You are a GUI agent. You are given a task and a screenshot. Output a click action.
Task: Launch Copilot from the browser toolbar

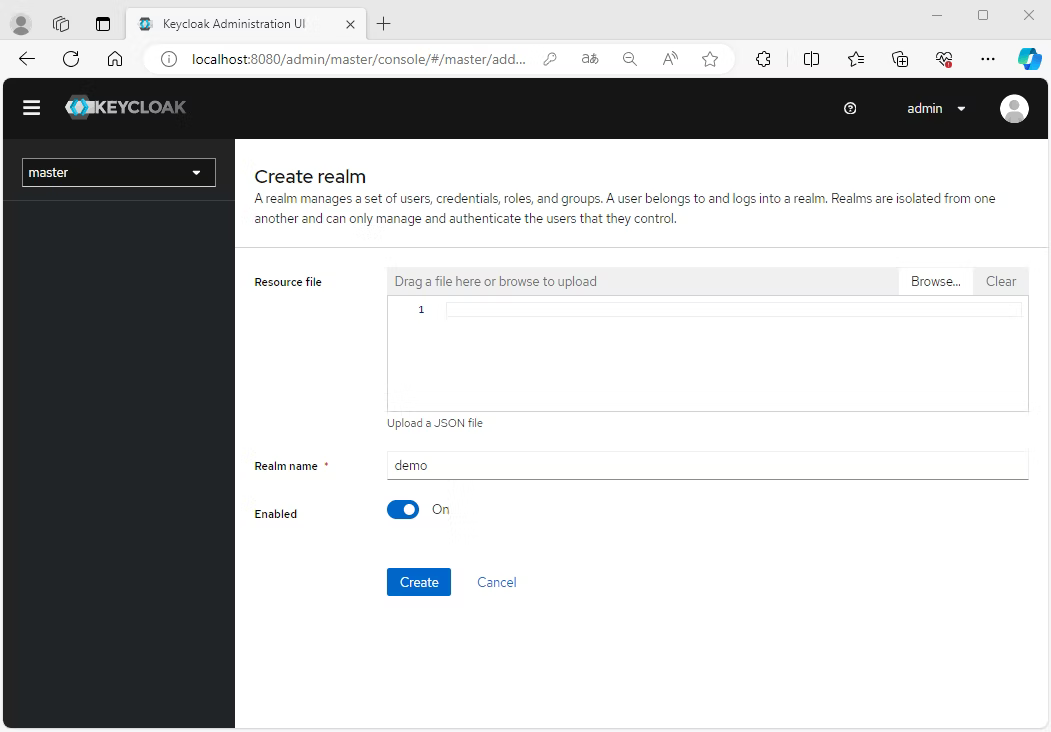[1029, 59]
